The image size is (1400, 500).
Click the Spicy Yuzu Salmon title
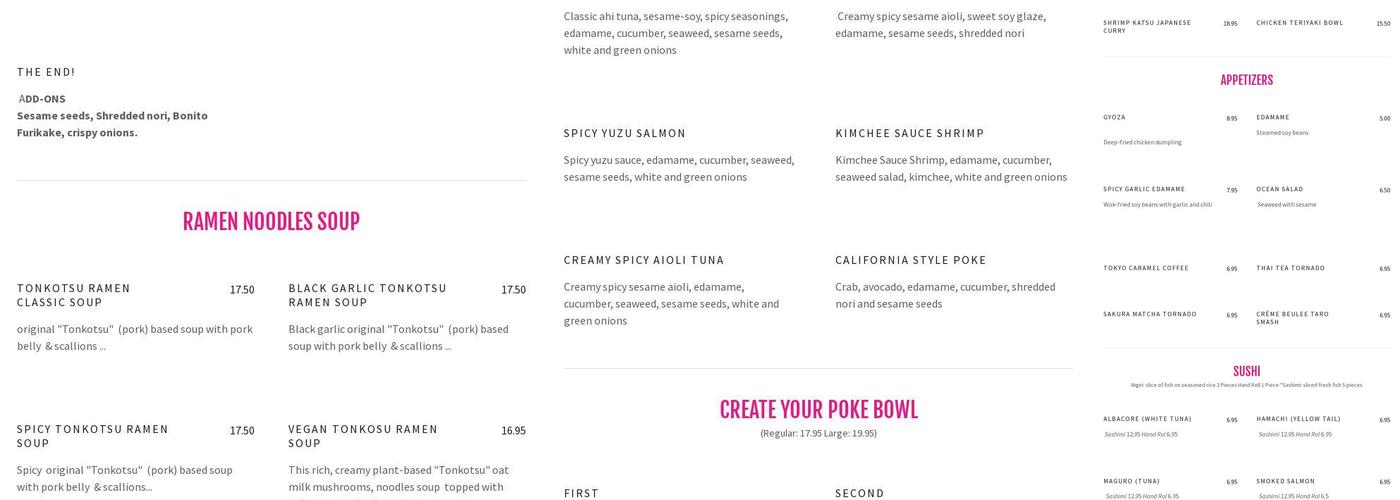pos(625,133)
